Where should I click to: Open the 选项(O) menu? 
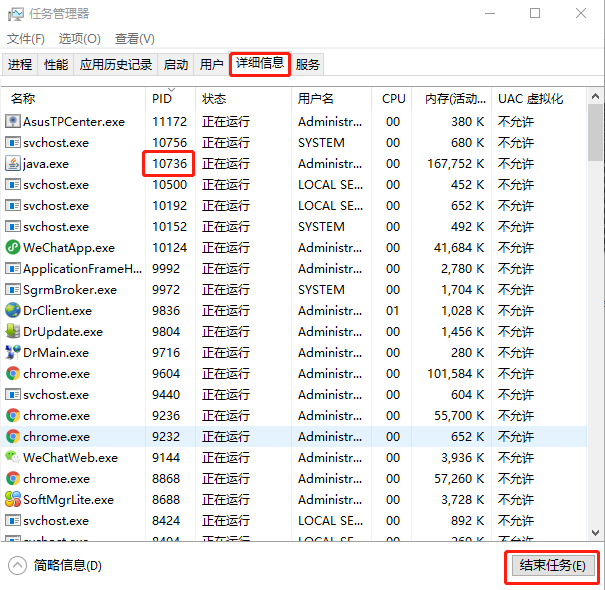pyautogui.click(x=79, y=39)
